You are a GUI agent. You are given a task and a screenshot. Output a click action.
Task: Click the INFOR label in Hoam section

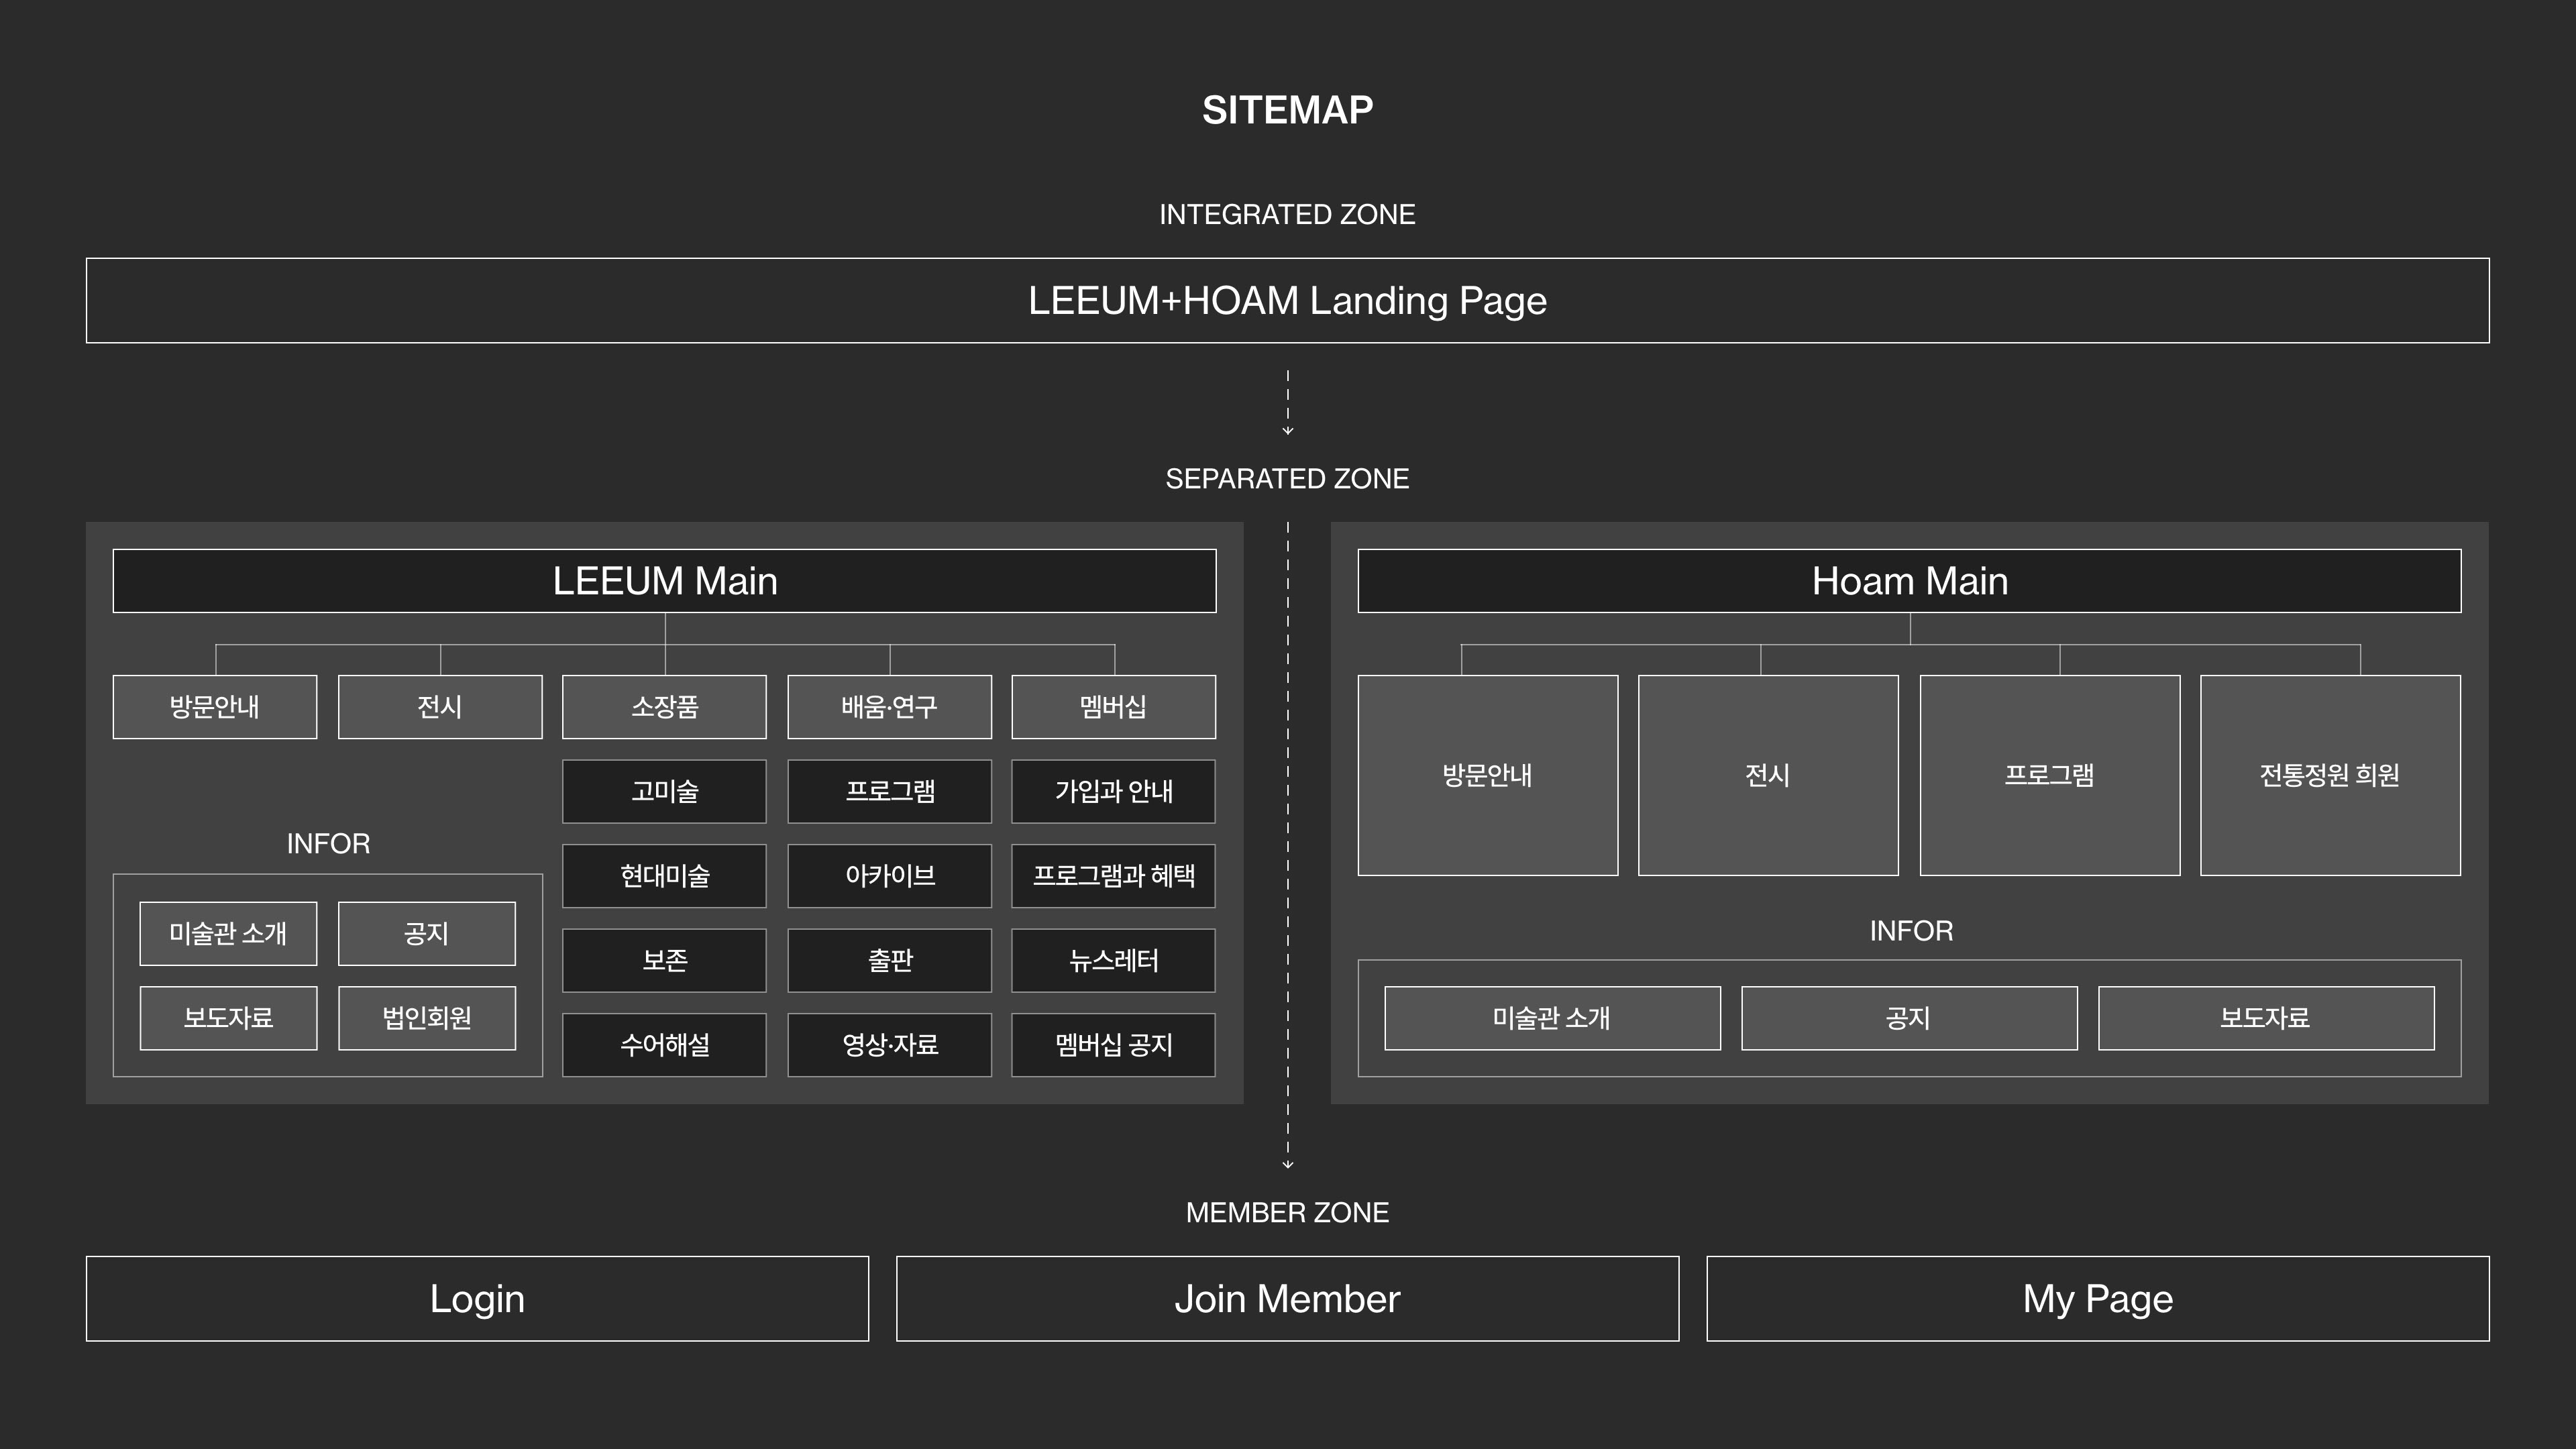tap(1911, 931)
